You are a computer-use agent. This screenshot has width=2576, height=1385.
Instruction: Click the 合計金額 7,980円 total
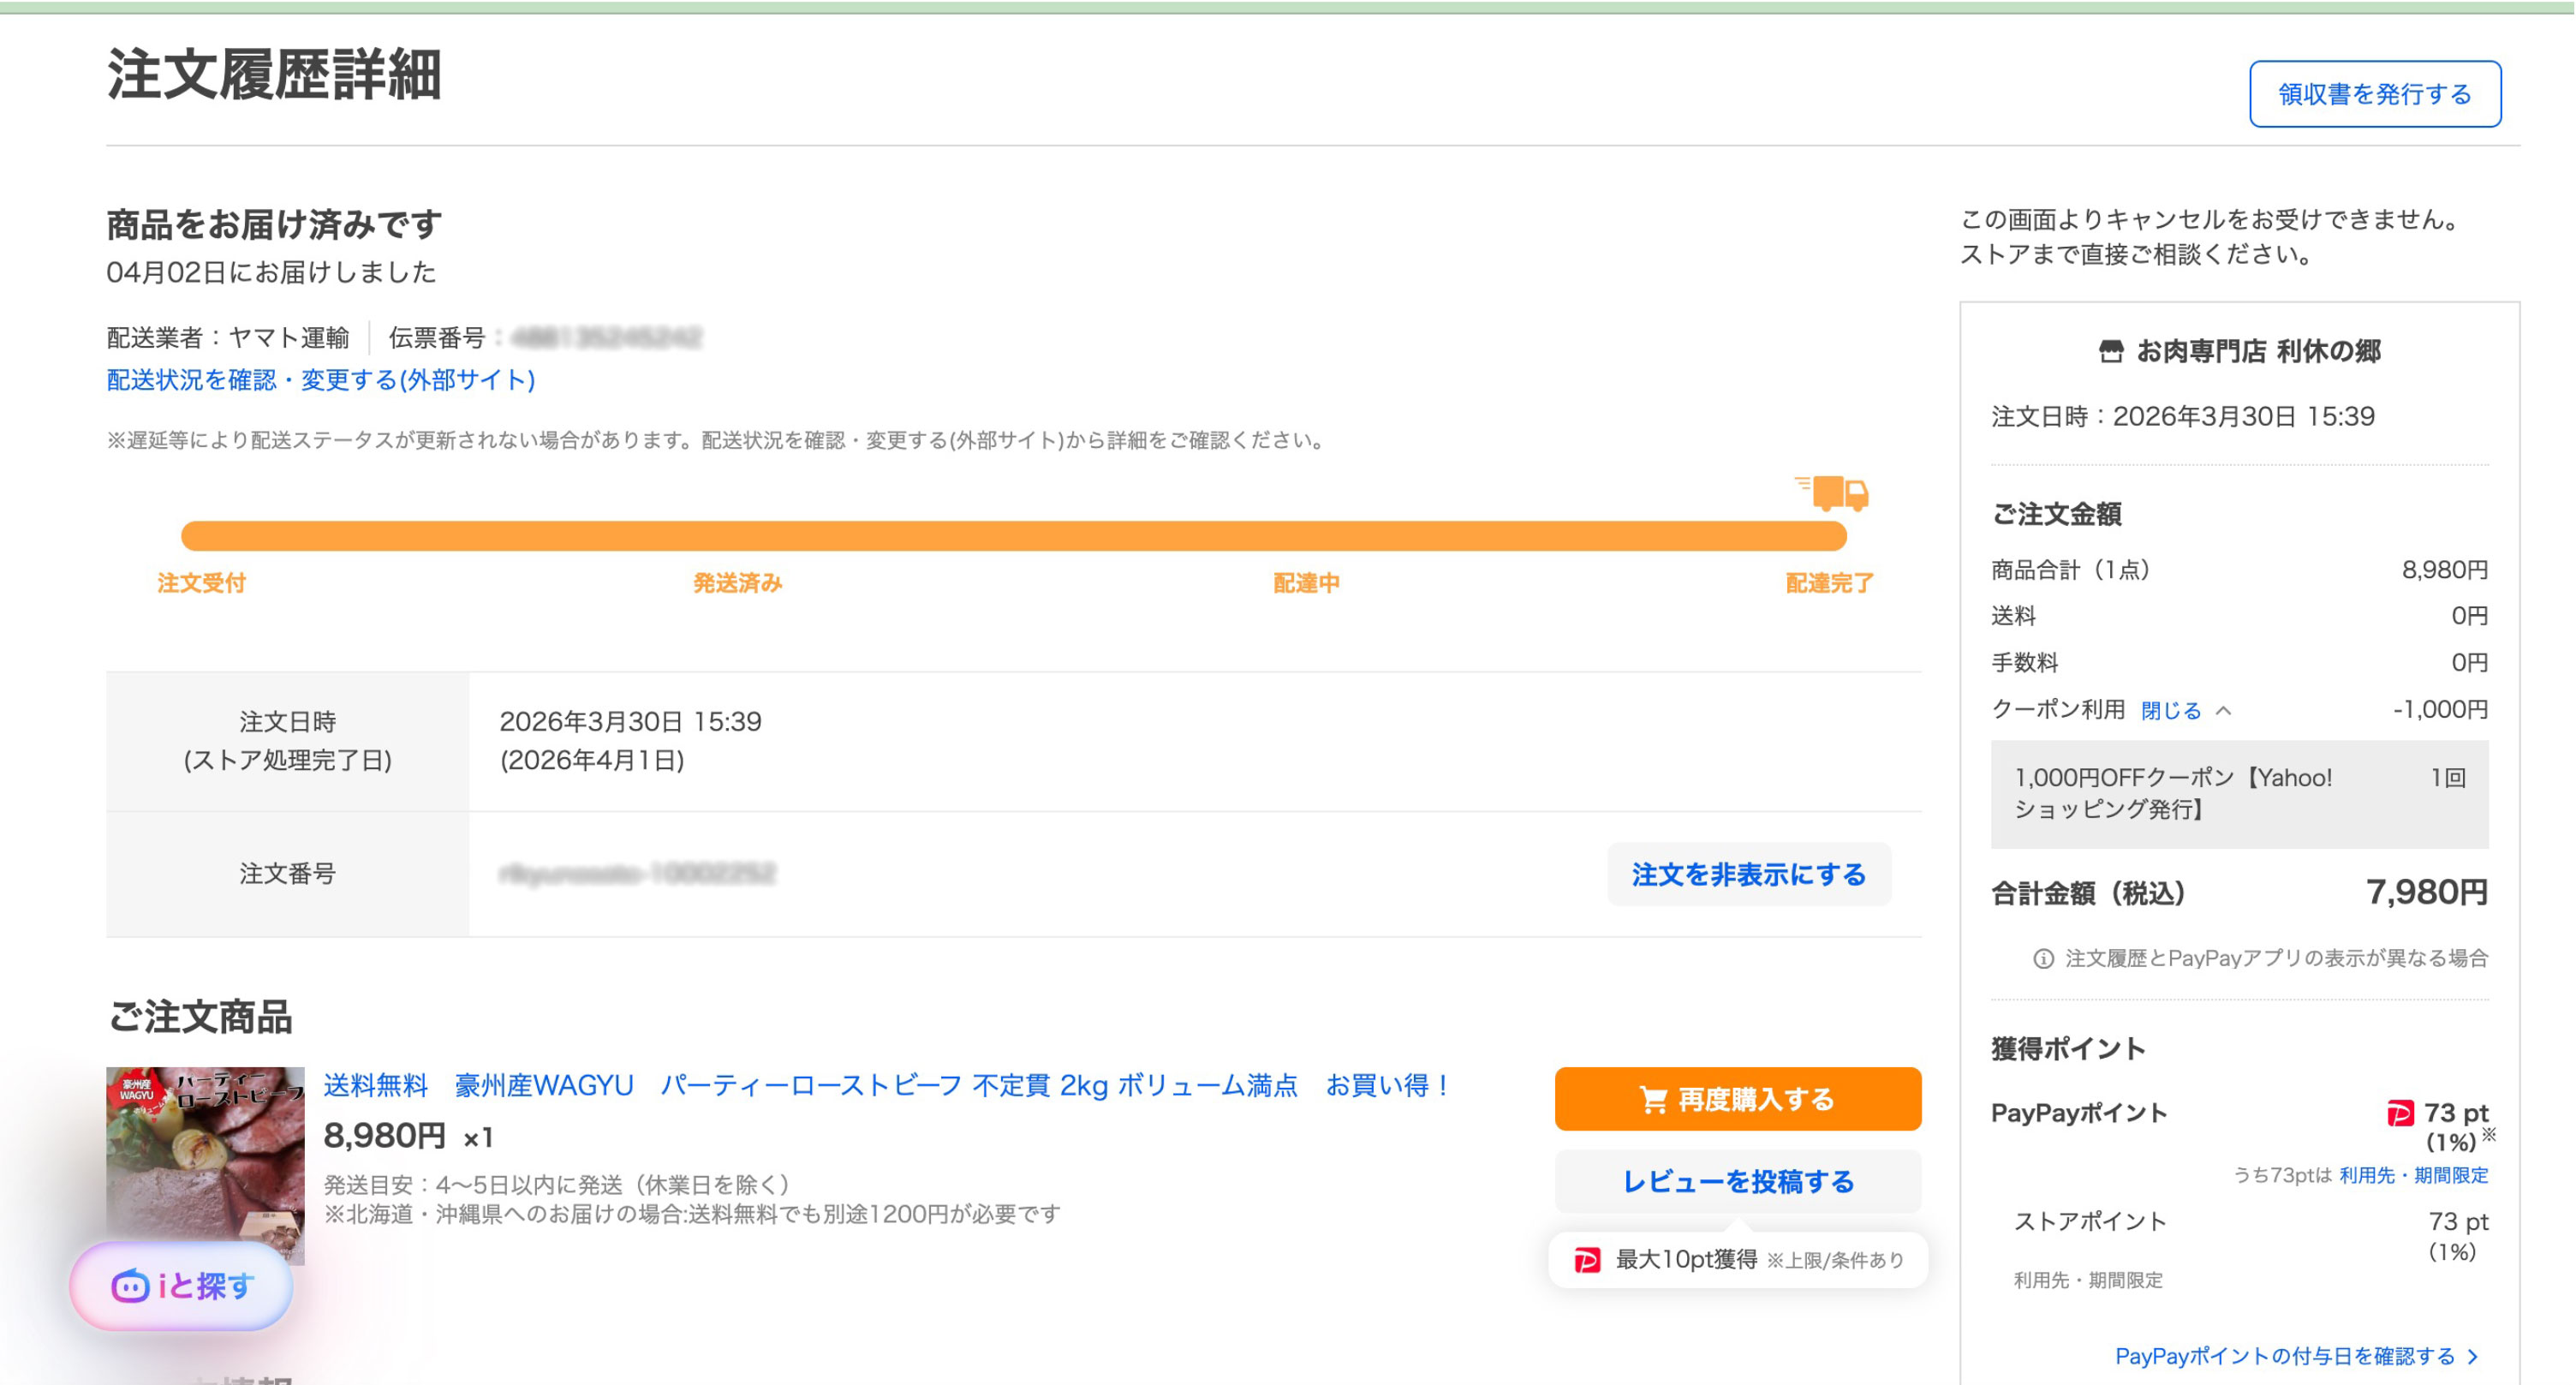[x=2427, y=892]
